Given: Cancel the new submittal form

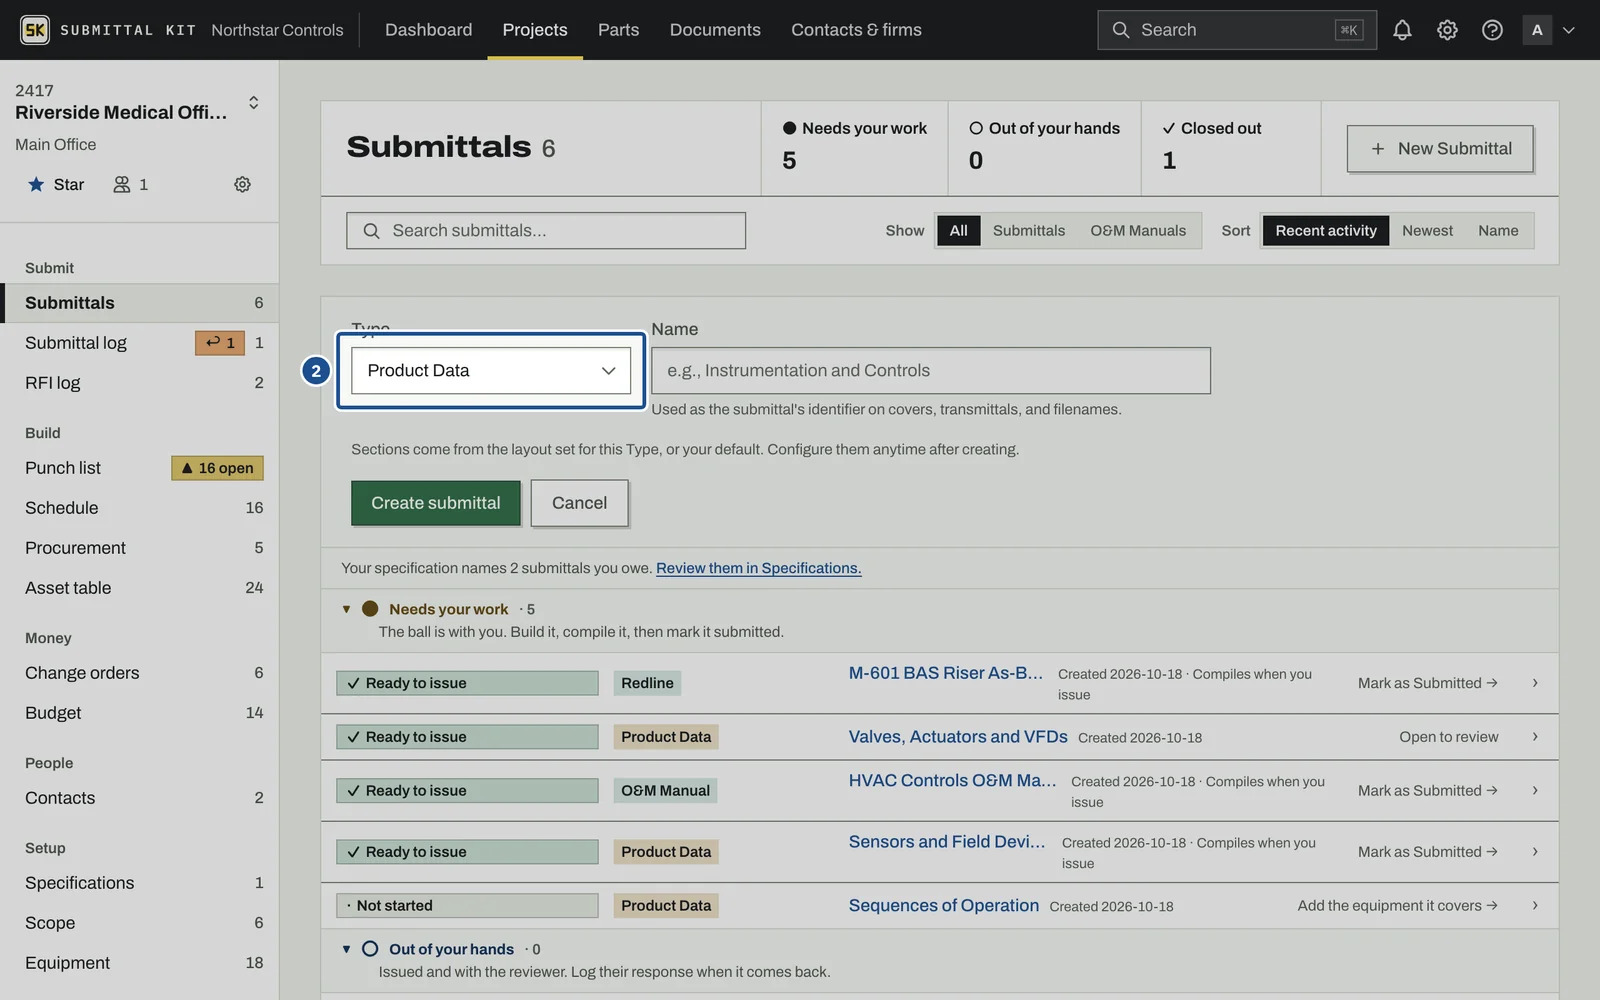Looking at the screenshot, I should pos(580,503).
